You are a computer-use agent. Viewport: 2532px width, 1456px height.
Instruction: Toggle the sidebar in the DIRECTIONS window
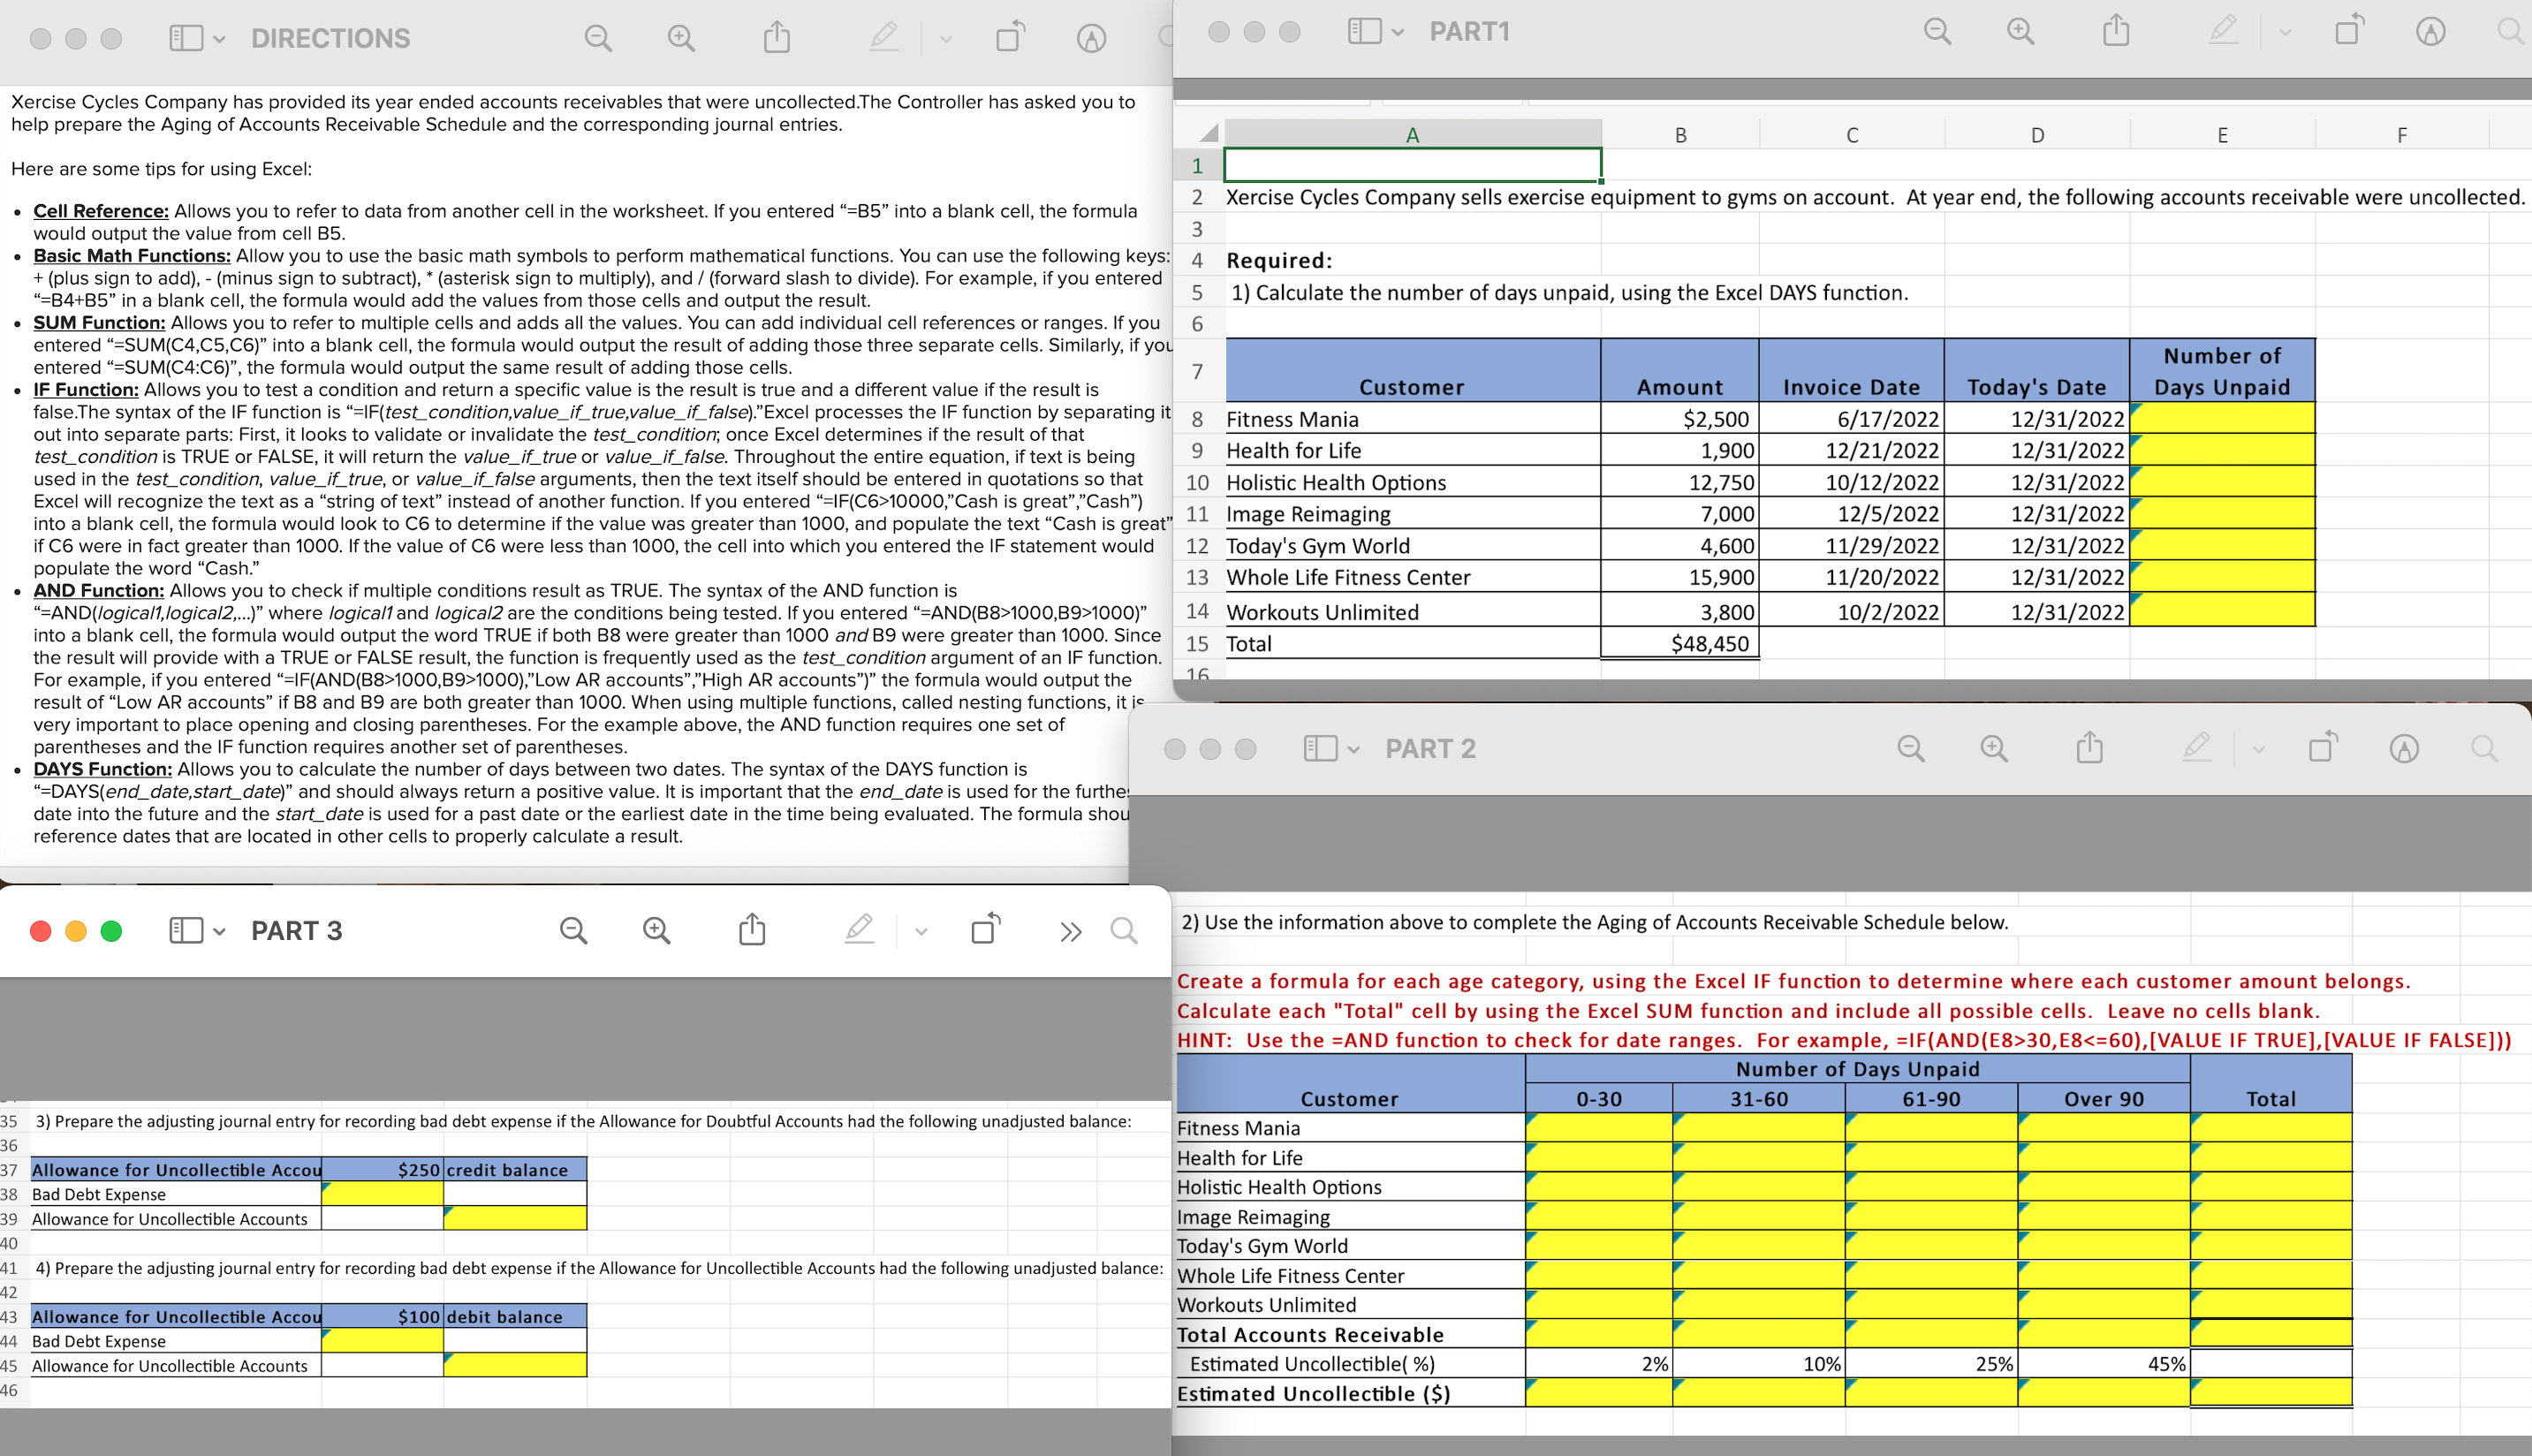coord(186,38)
